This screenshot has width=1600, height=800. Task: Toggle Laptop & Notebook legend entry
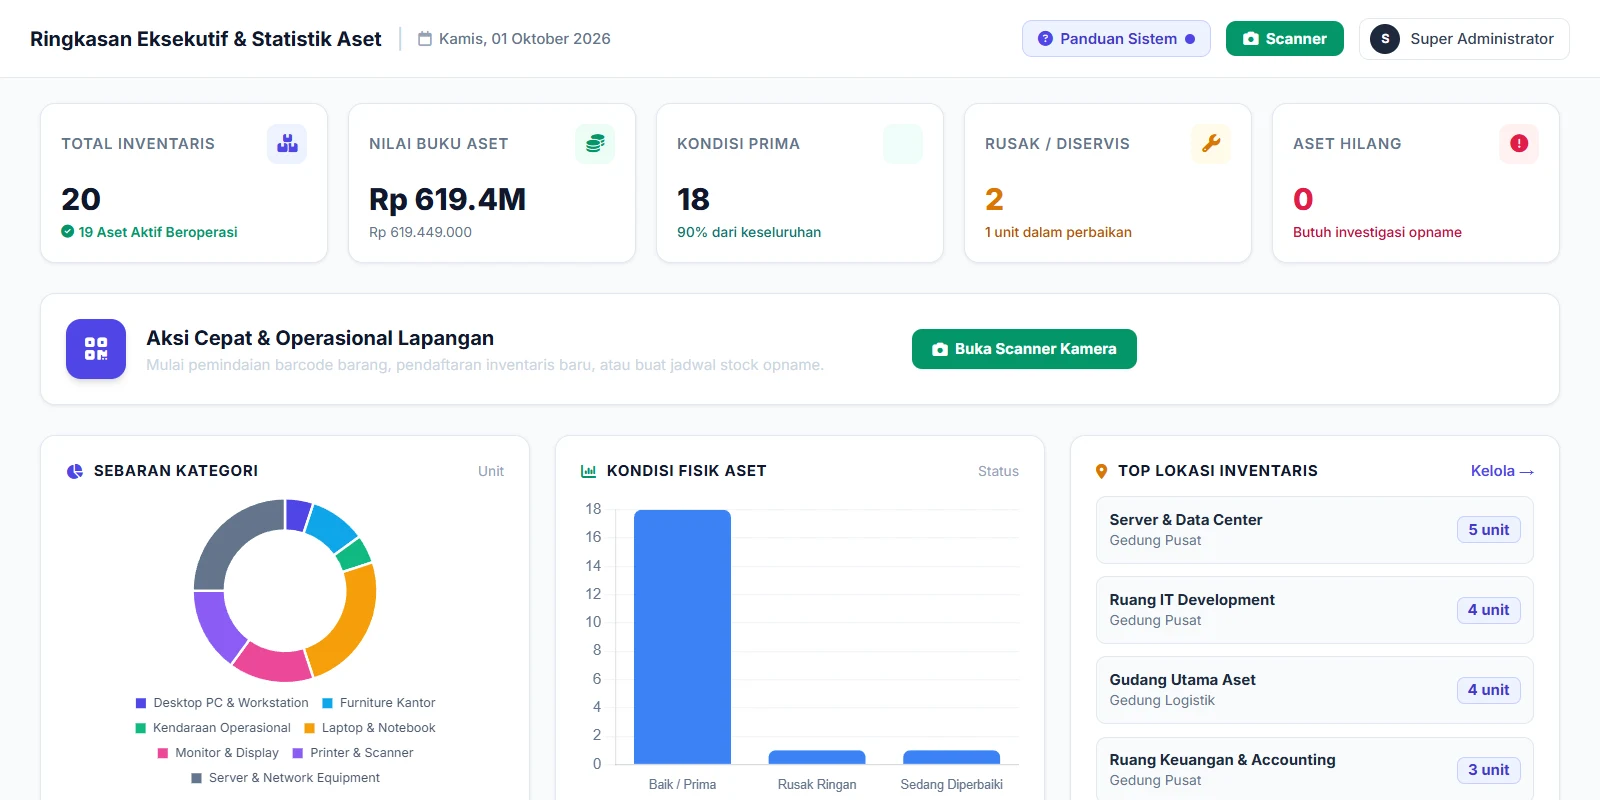[x=370, y=728]
